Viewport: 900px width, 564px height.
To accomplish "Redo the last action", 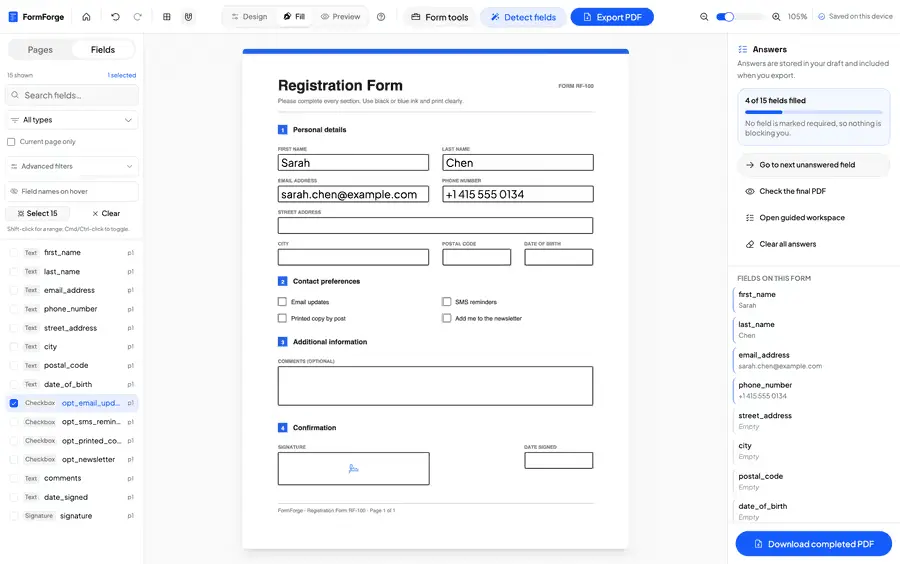I will [x=137, y=17].
